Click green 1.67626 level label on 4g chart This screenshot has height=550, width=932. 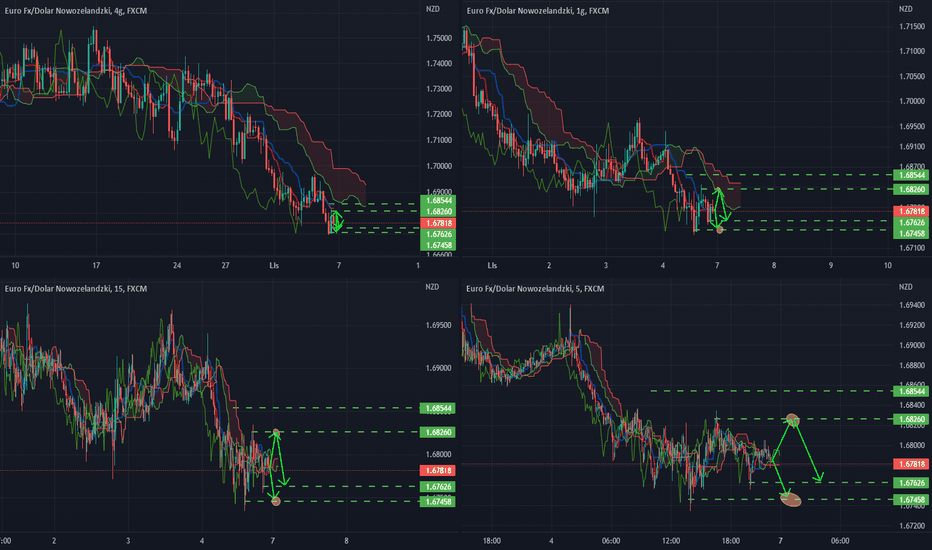(x=438, y=235)
